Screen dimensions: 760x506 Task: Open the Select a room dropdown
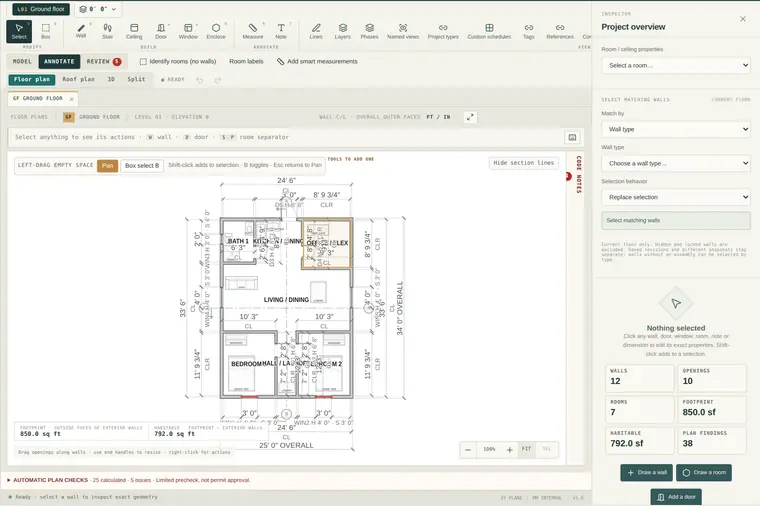tap(676, 65)
